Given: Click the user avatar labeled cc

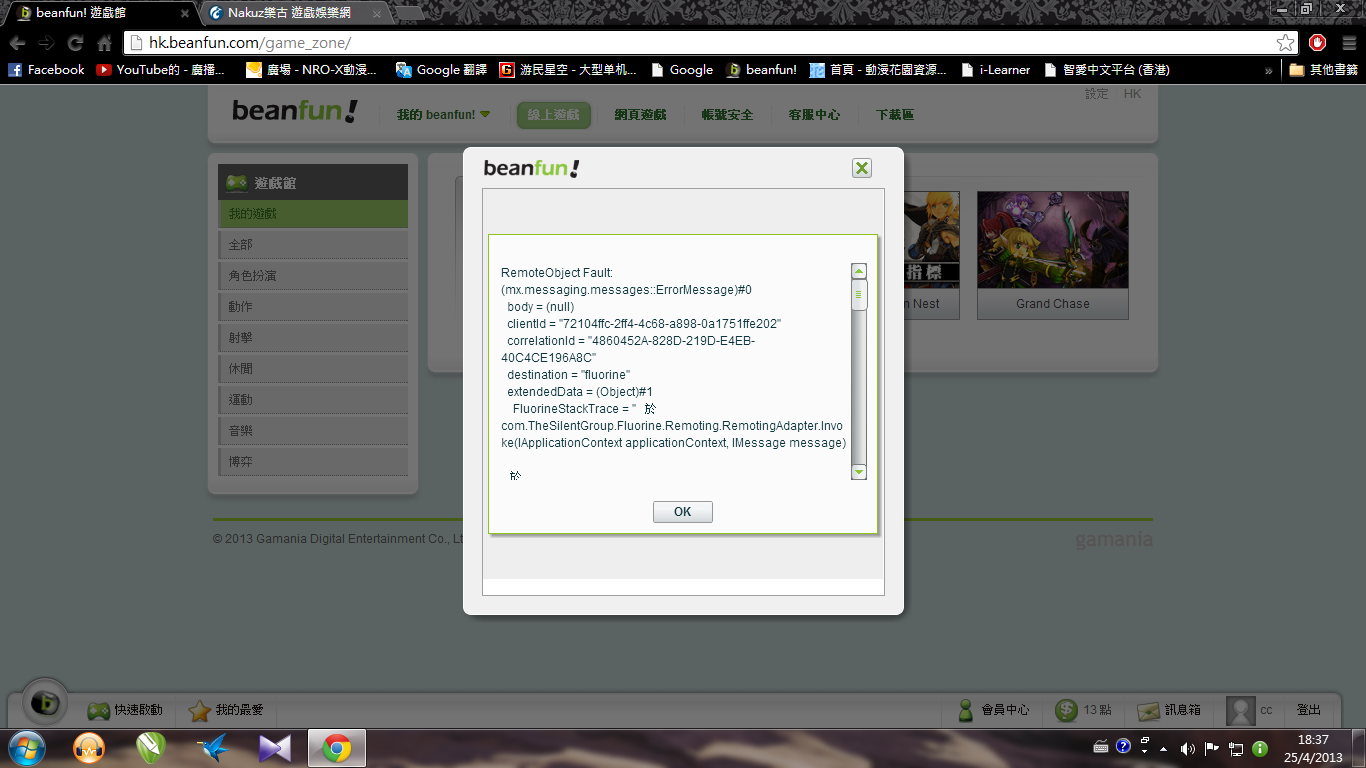Looking at the screenshot, I should point(1241,710).
